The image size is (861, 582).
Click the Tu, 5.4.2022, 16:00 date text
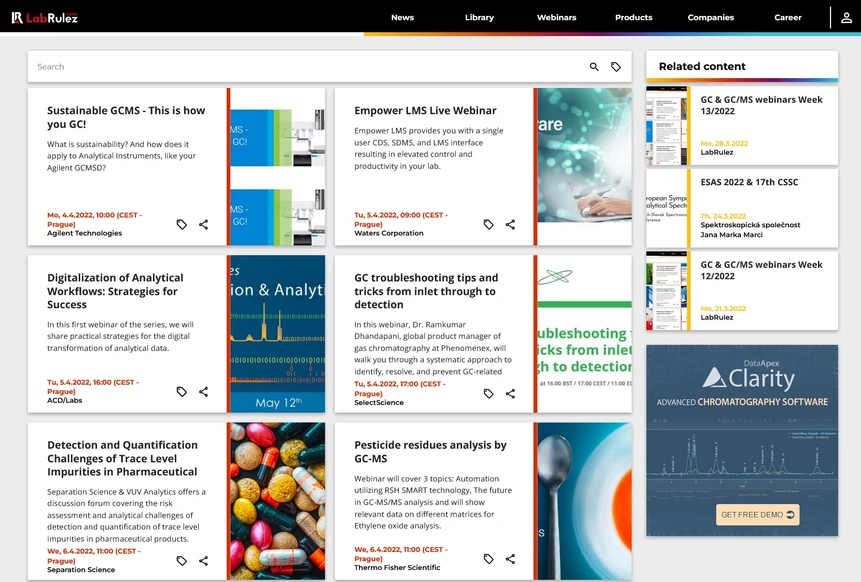93,387
